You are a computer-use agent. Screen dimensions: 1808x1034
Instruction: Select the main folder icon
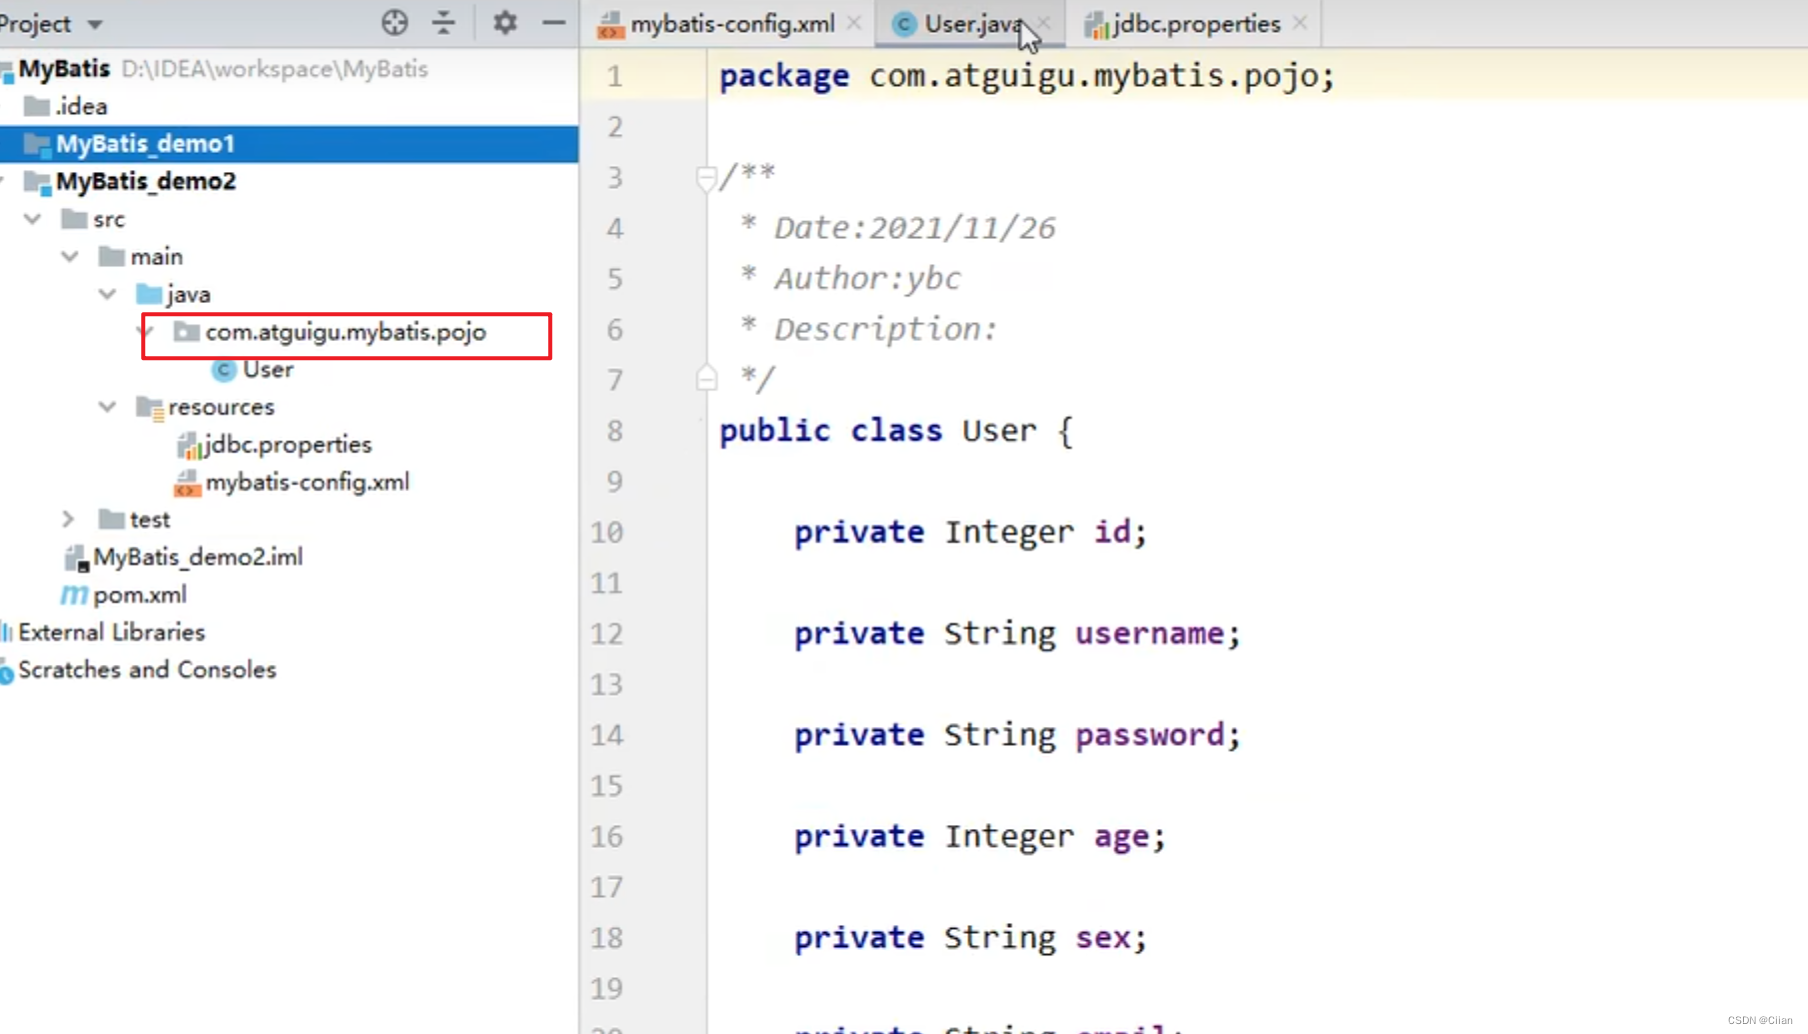[x=112, y=257]
